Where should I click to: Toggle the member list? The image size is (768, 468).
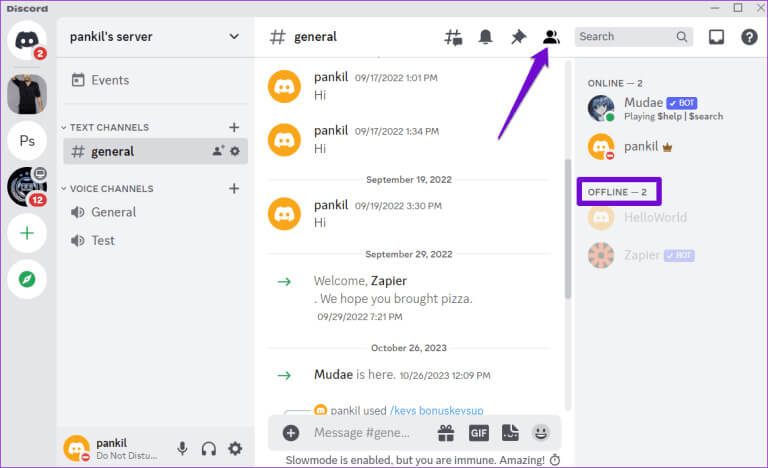pos(551,37)
